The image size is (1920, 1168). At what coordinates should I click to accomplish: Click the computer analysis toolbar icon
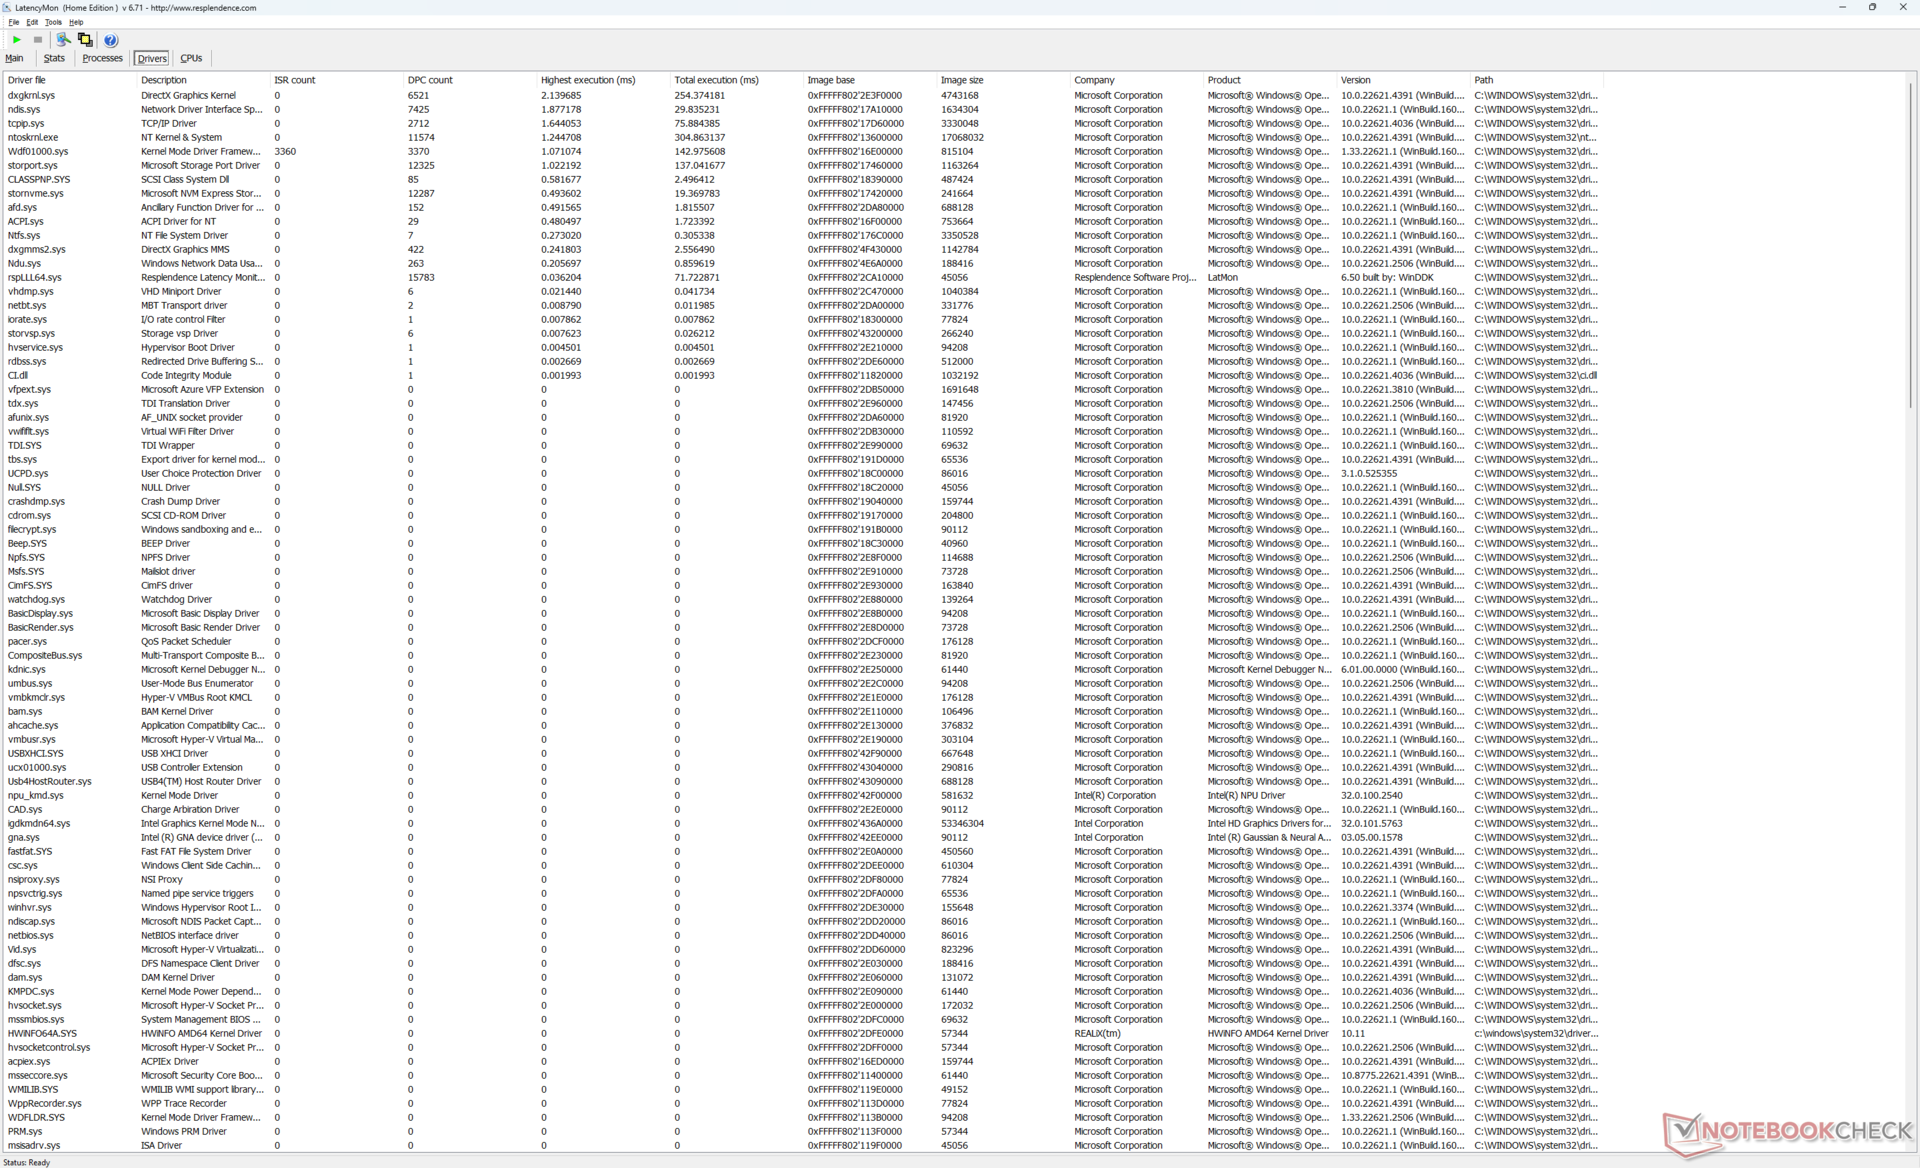pos(63,40)
